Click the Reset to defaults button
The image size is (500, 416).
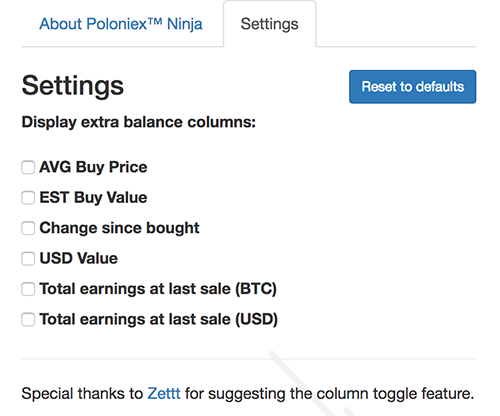[412, 87]
